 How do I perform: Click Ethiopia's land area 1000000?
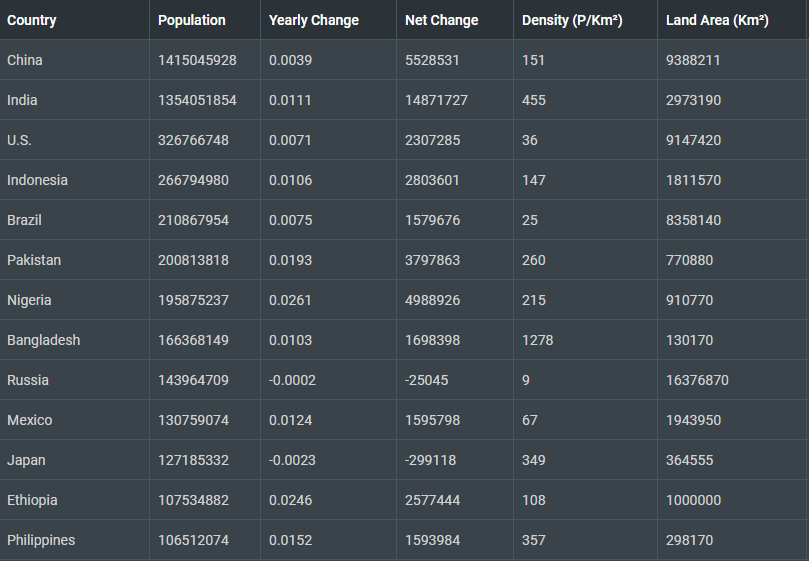click(x=693, y=500)
